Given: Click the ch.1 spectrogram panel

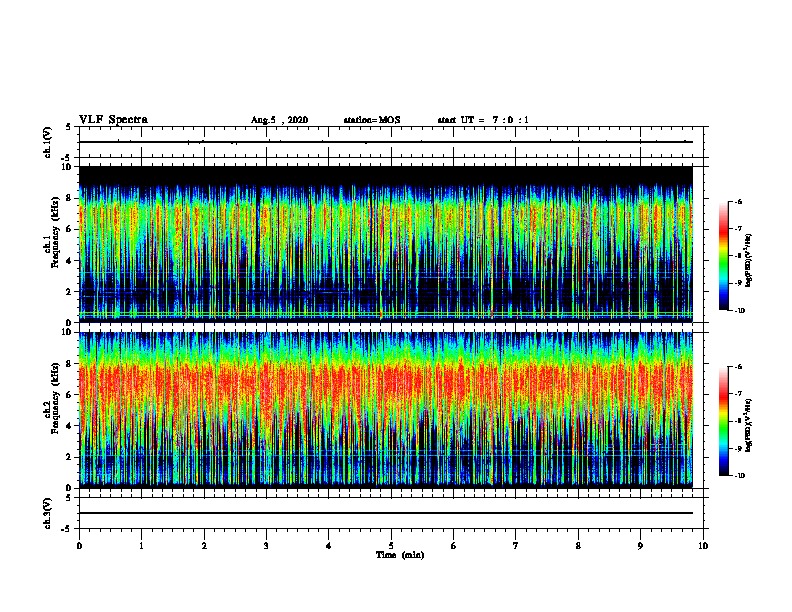Looking at the screenshot, I should pyautogui.click(x=386, y=244).
